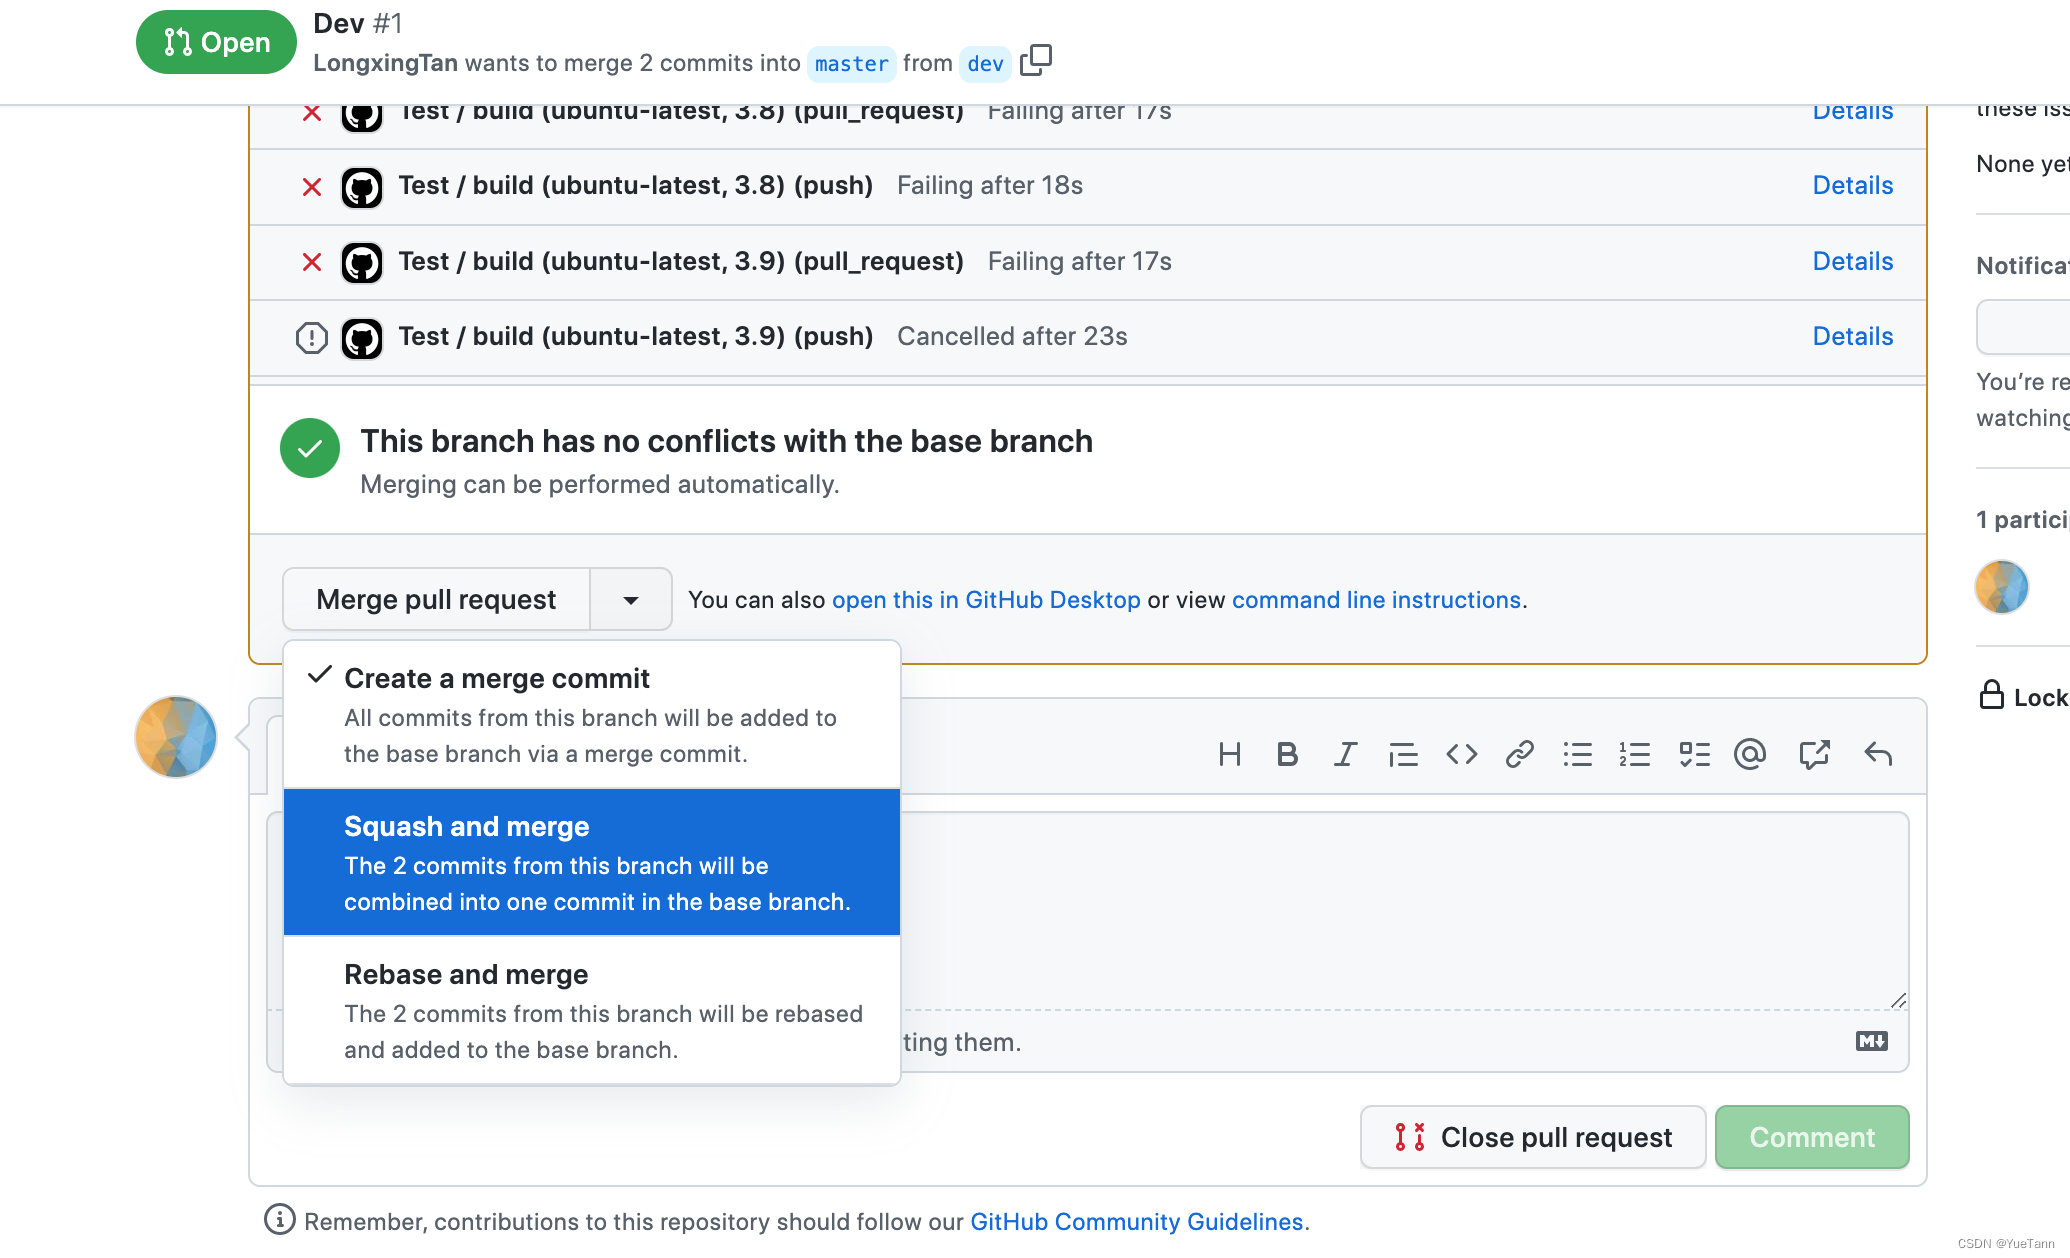
Task: Select the Rebase and merge option
Action: [592, 1010]
